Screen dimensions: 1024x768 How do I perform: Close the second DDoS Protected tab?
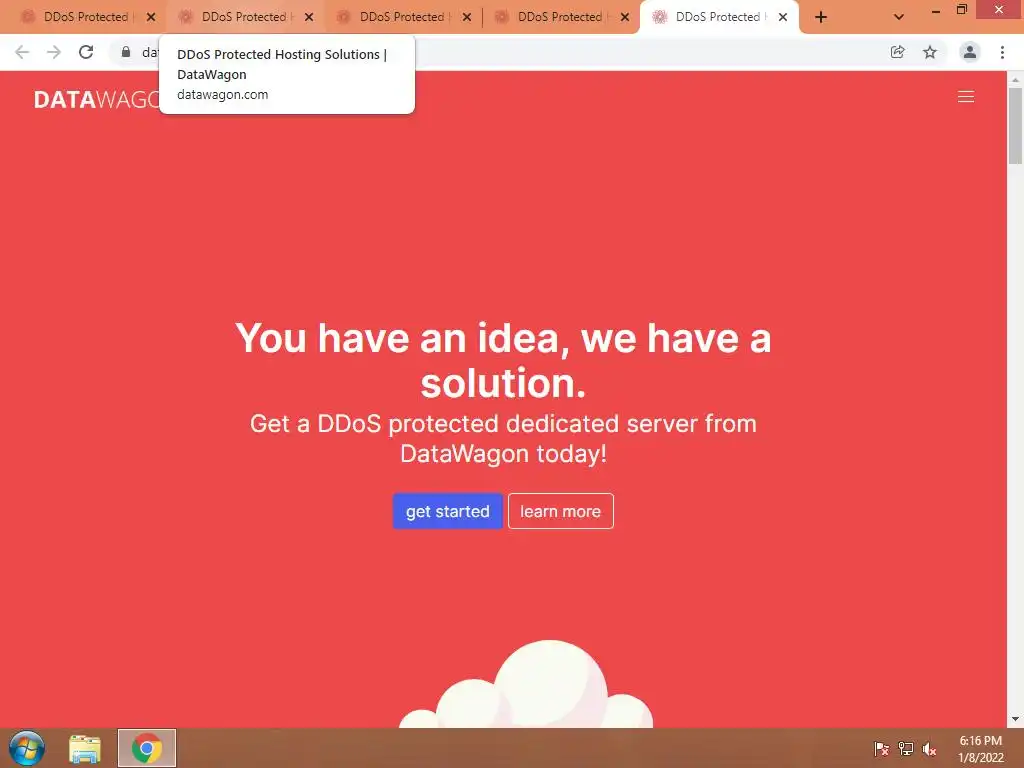click(x=309, y=17)
